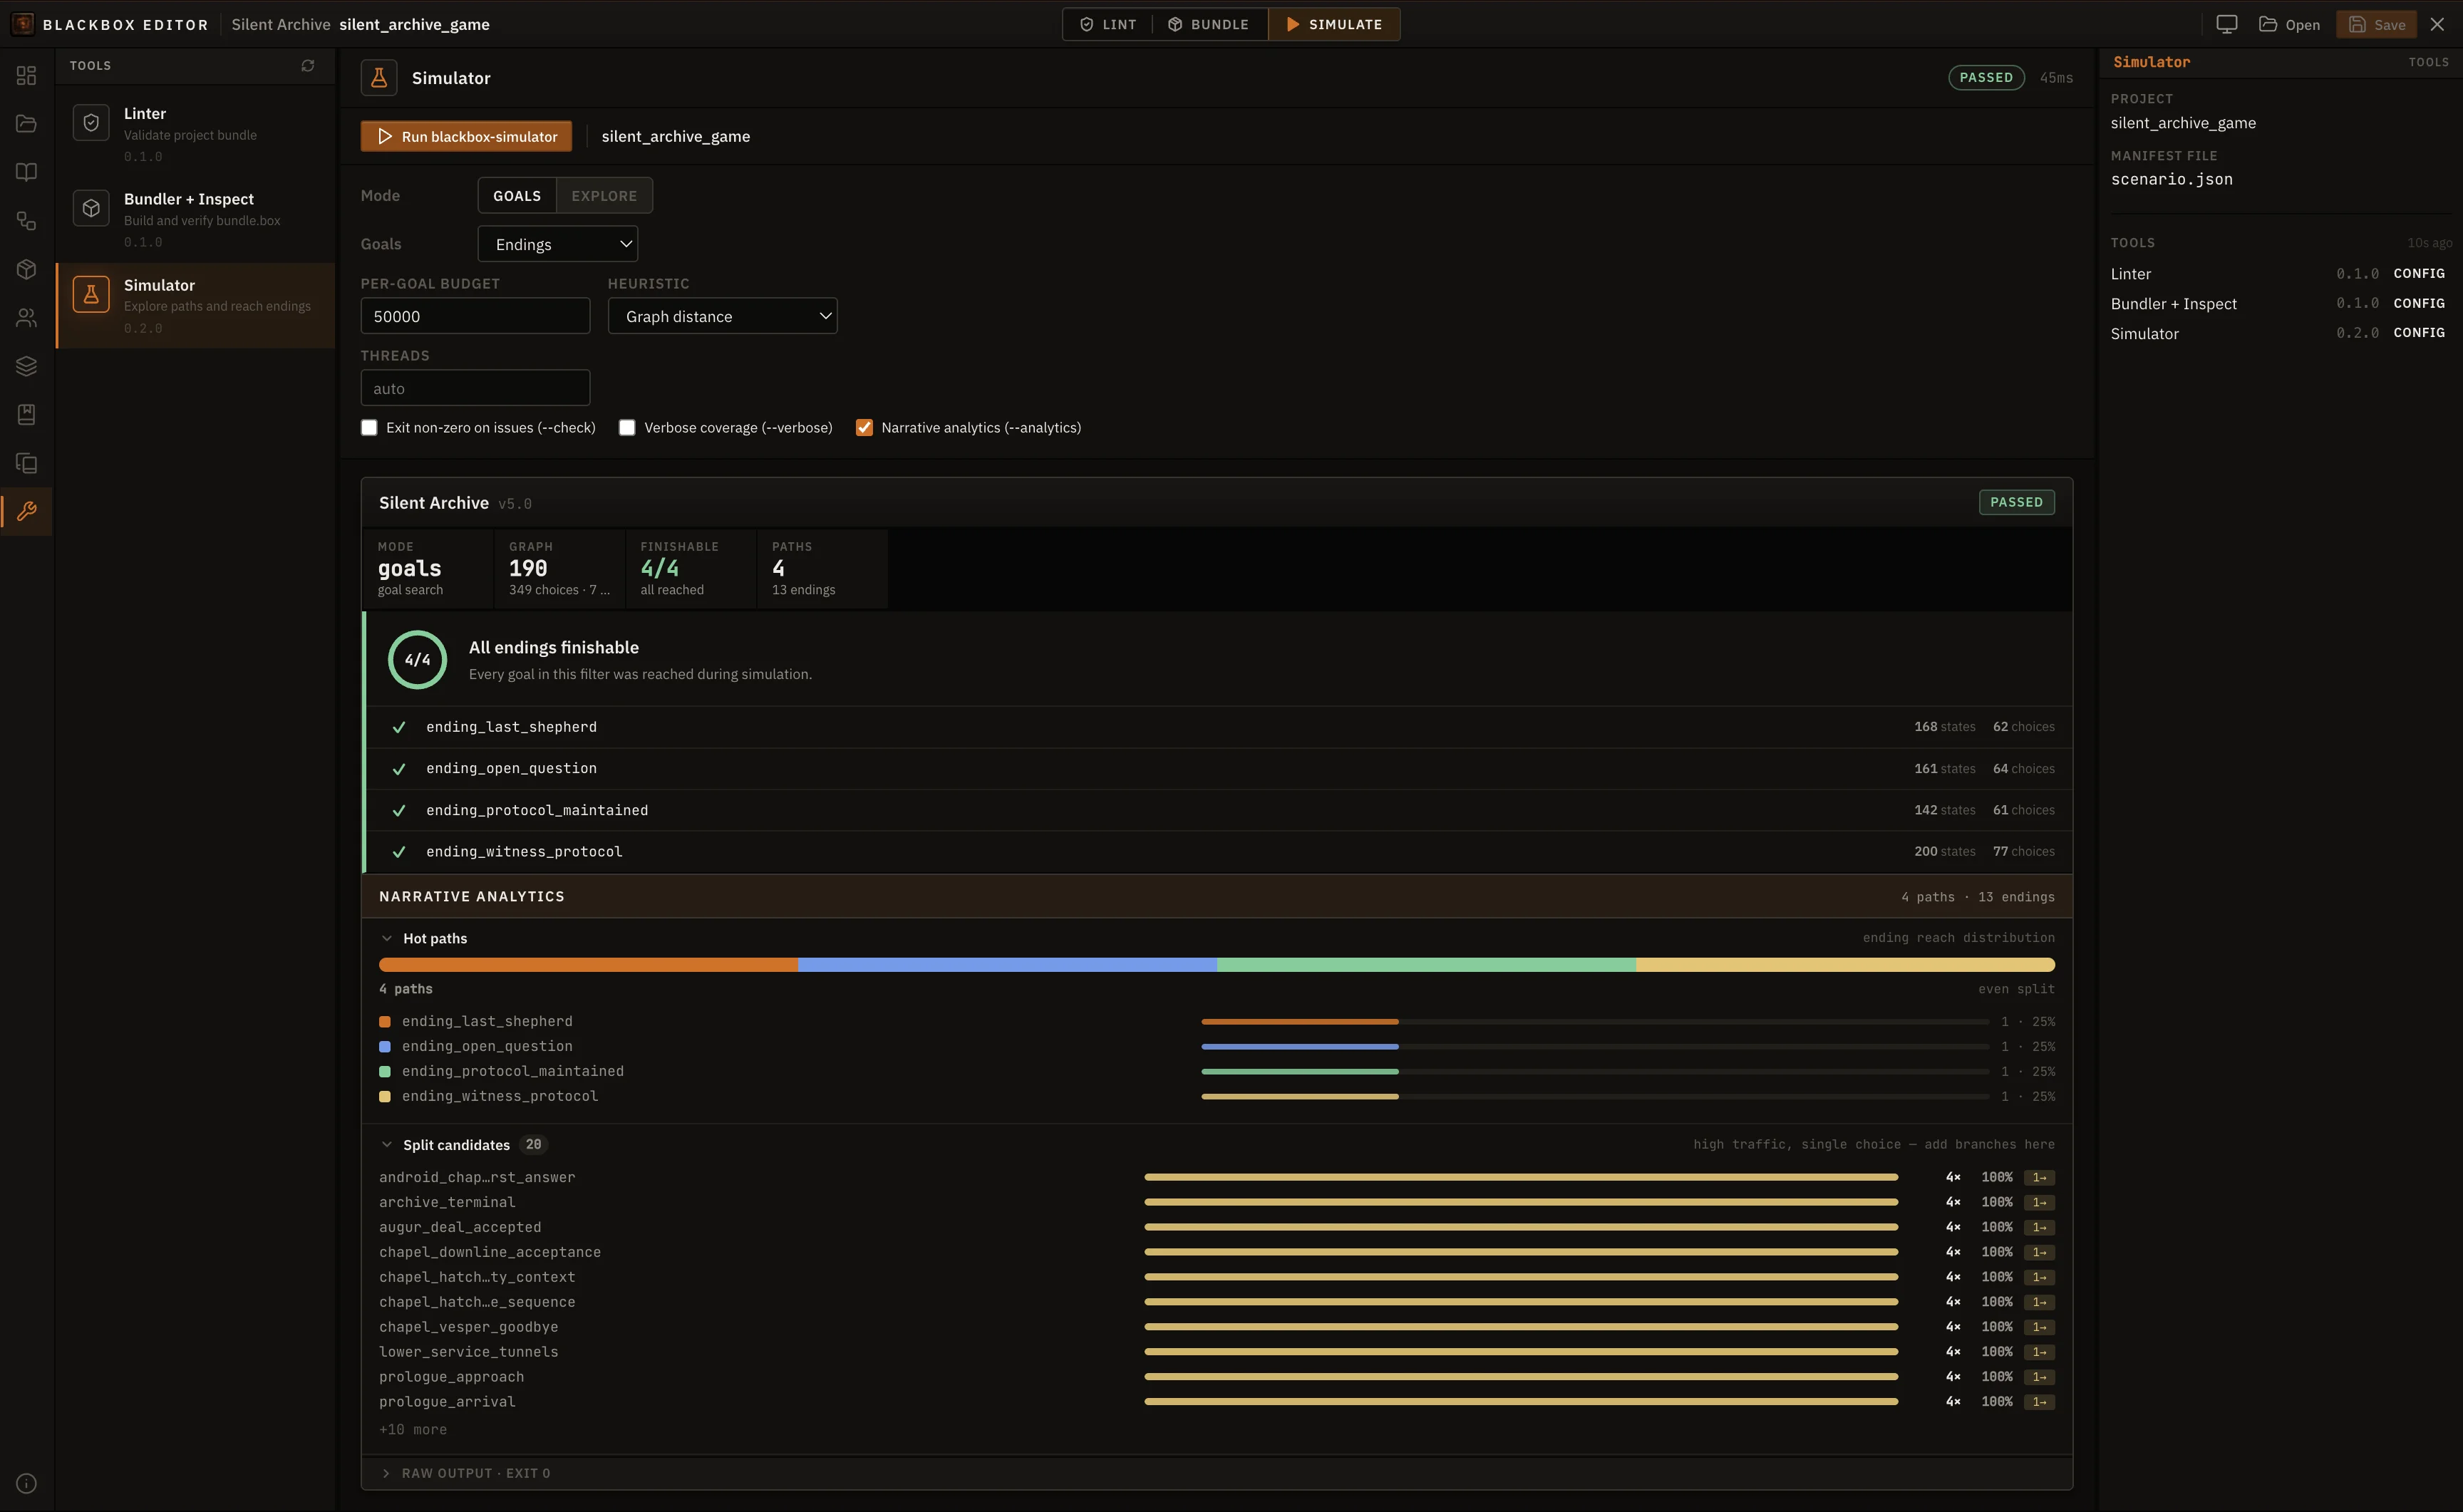Click the monitor display icon in top bar
This screenshot has width=2463, height=1512.
point(2227,24)
